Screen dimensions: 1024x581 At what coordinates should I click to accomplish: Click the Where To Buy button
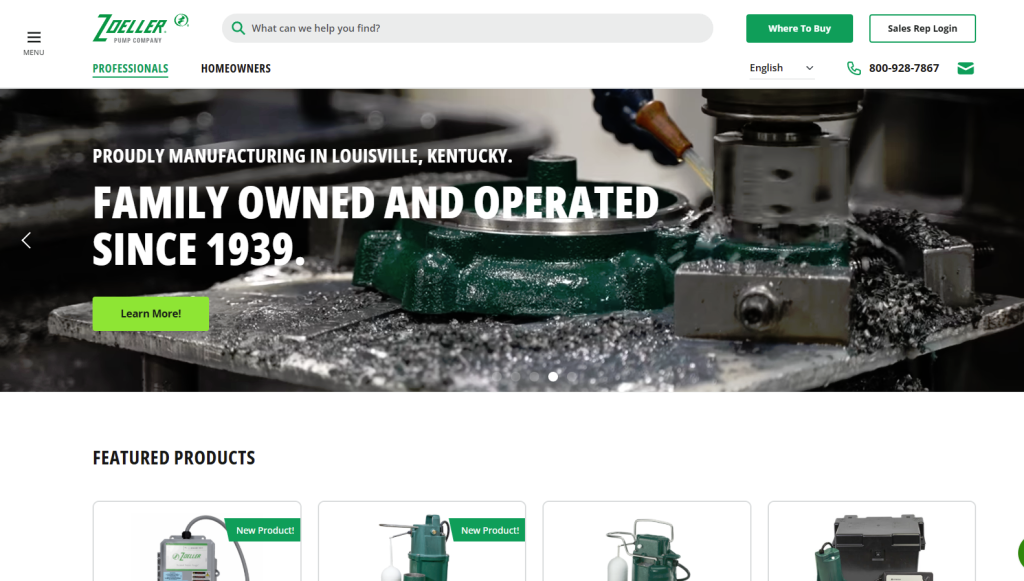[x=799, y=28]
